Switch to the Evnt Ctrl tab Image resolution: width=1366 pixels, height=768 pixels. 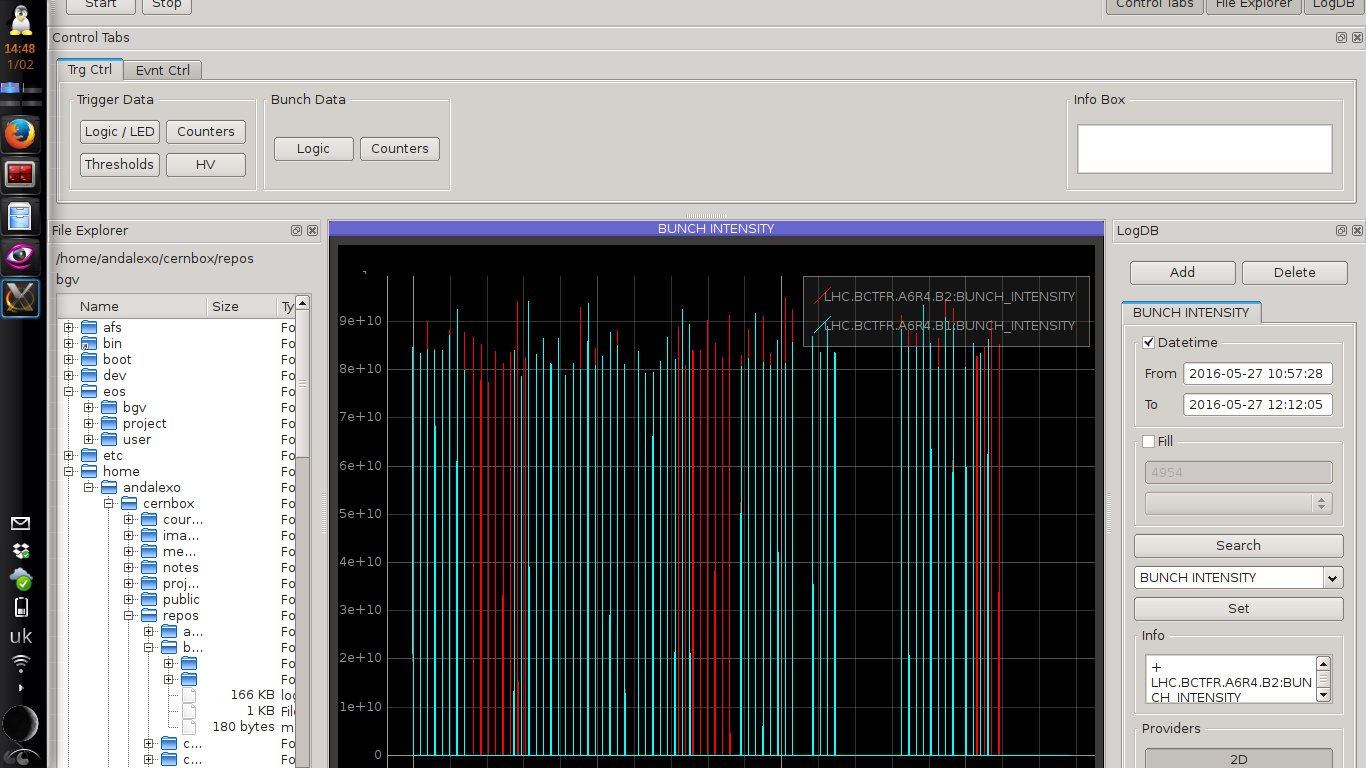(x=163, y=70)
